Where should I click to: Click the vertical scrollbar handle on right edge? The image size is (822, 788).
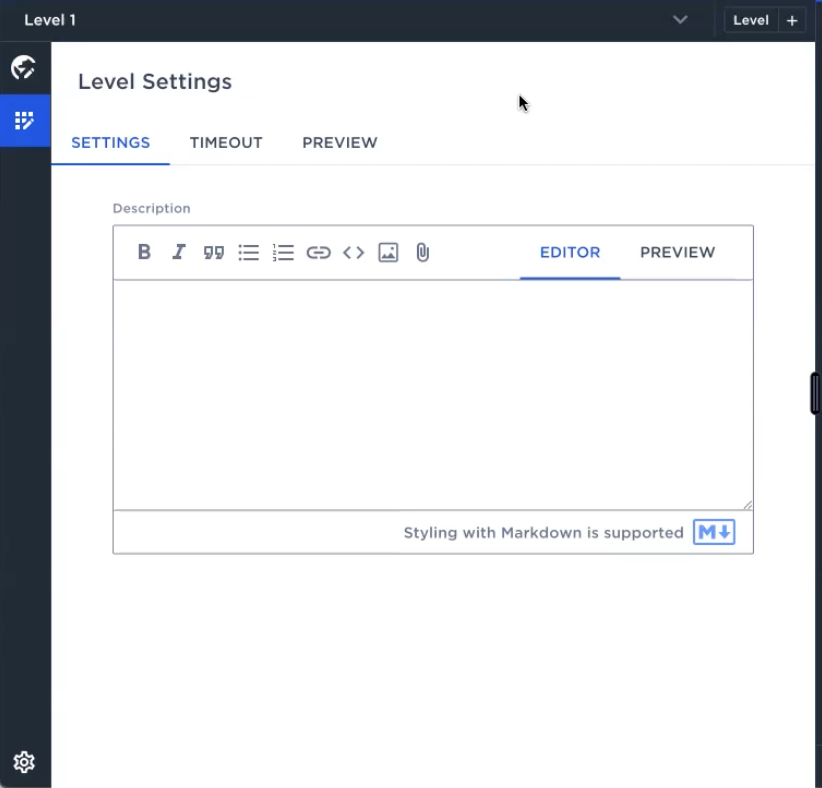tap(815, 393)
